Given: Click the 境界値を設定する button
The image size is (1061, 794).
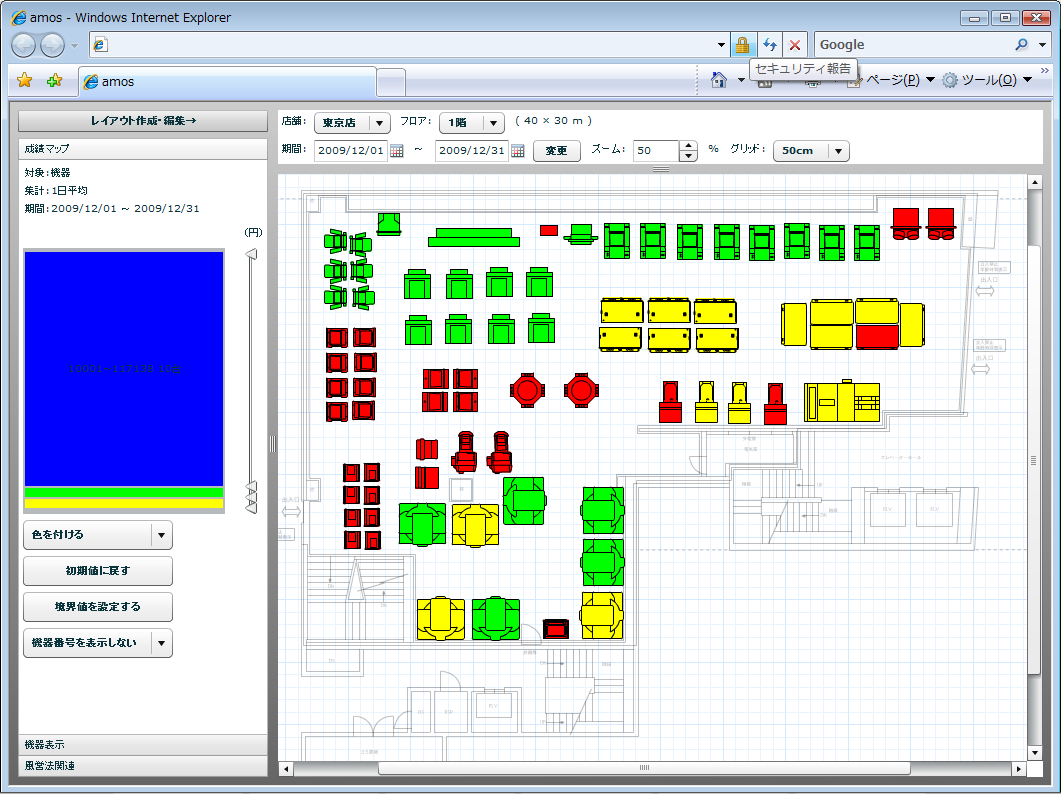Looking at the screenshot, I should [x=98, y=606].
